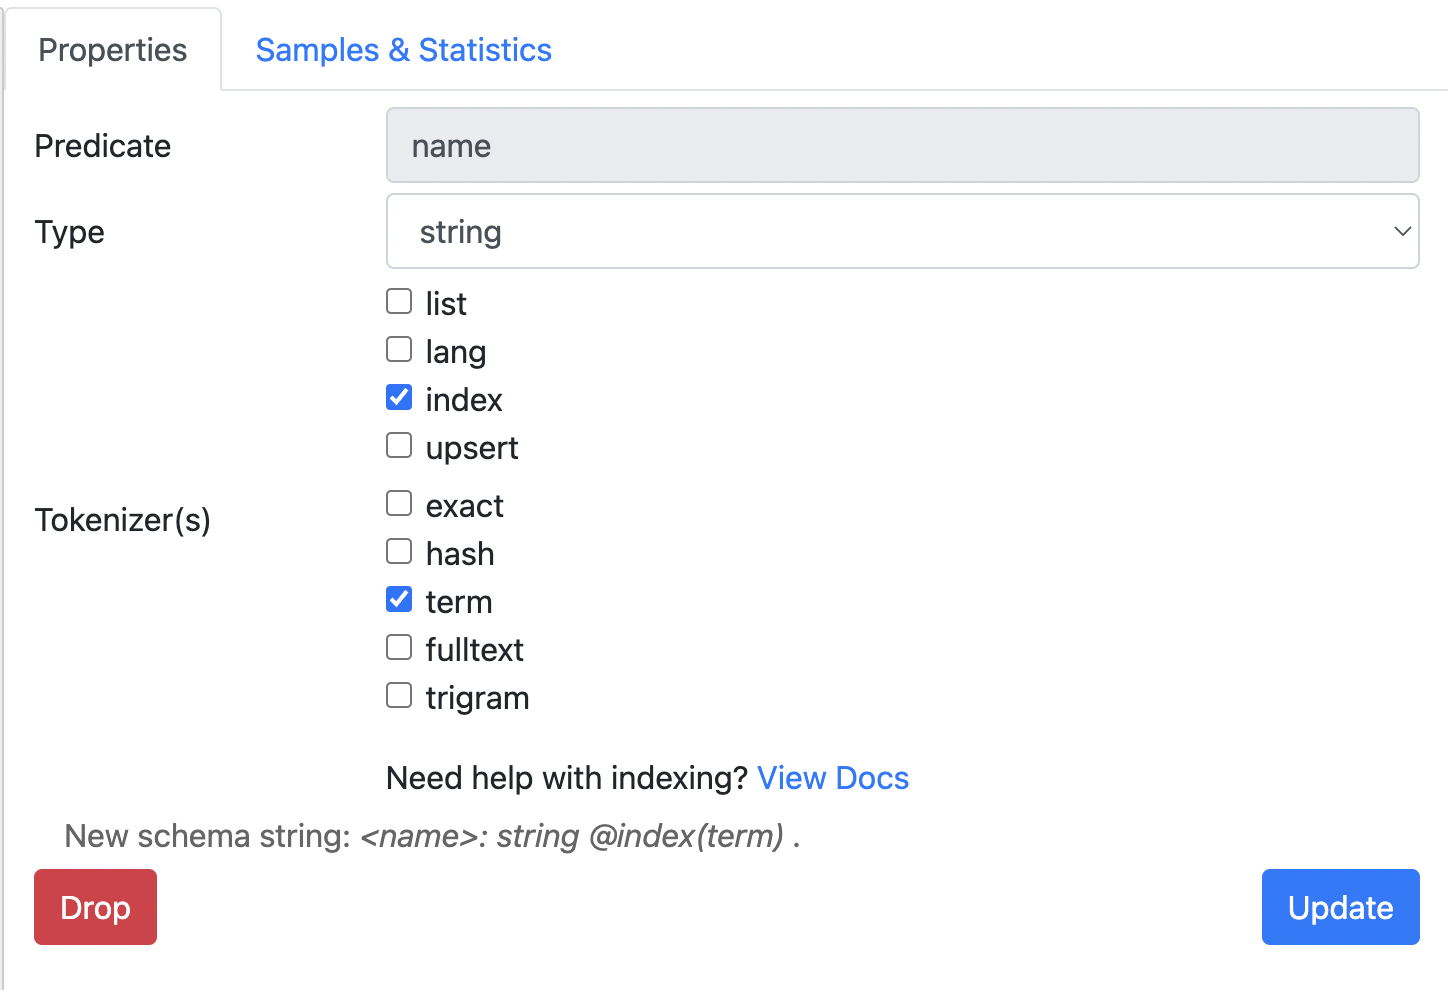
Task: Click the 'Need help with indexing?' text
Action: pyautogui.click(x=567, y=778)
